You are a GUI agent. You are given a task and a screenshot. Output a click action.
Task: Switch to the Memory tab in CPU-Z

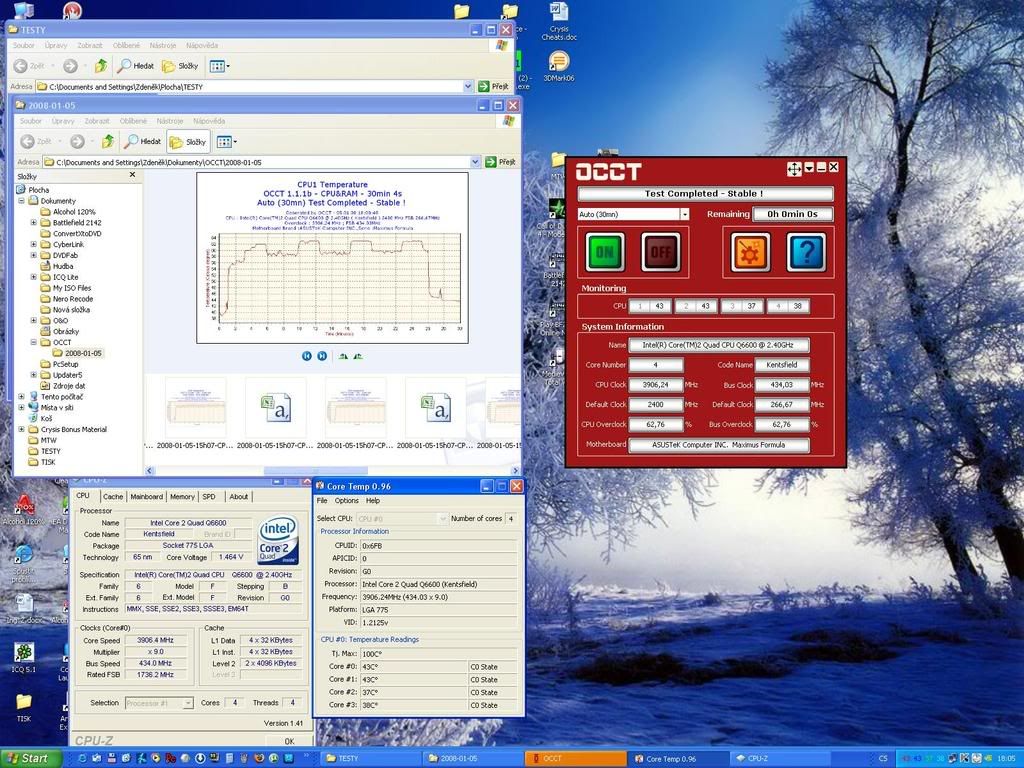click(182, 497)
